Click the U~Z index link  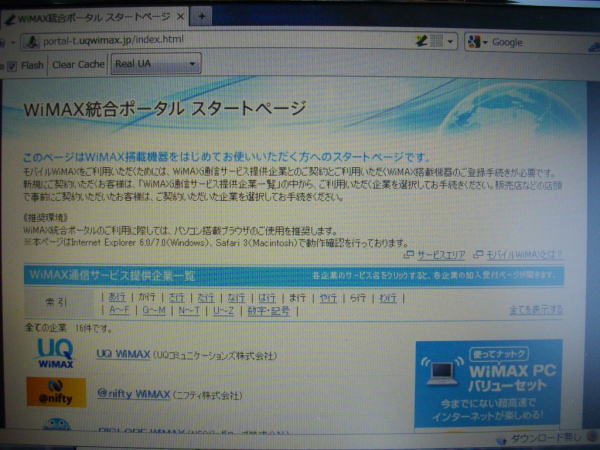(223, 311)
